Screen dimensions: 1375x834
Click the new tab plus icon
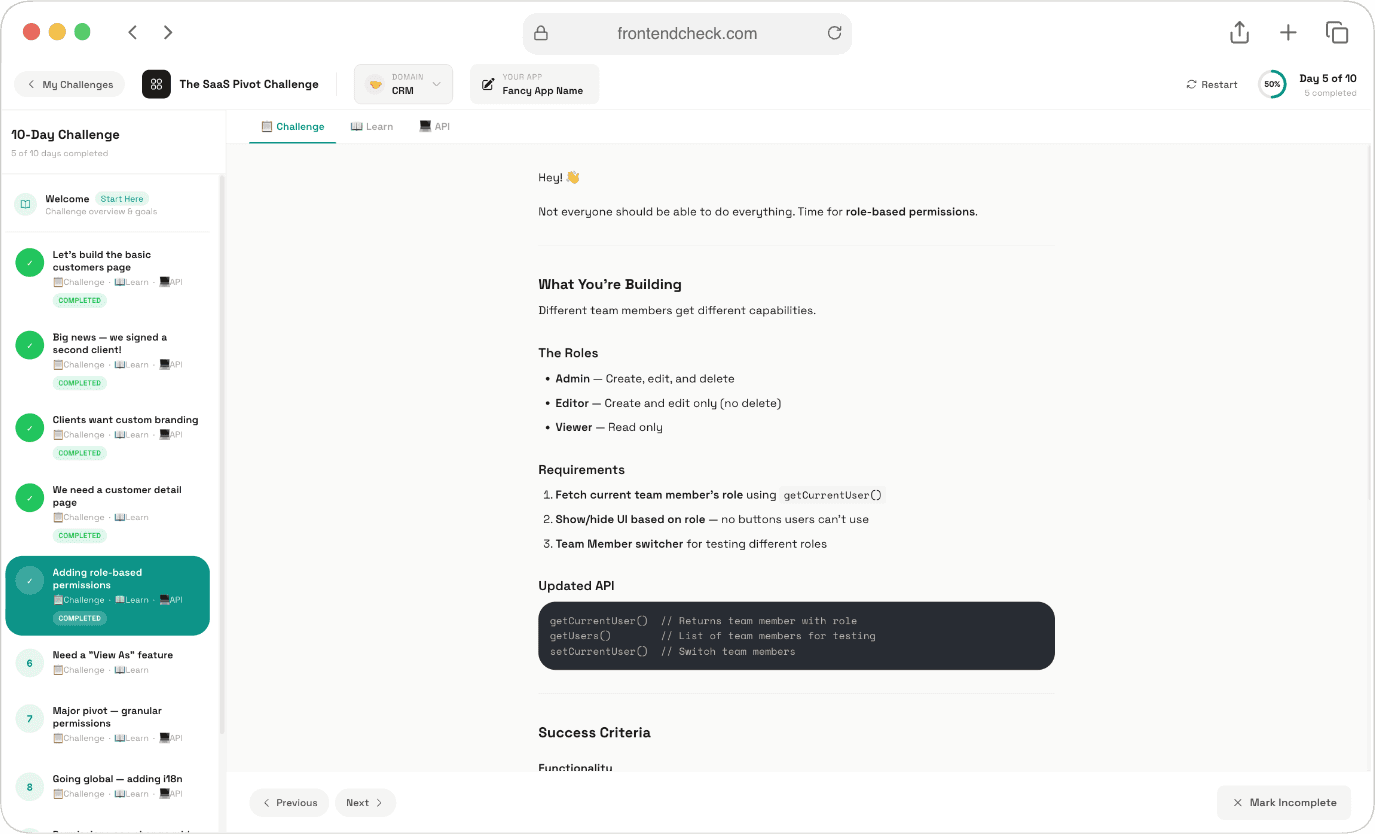1288,32
